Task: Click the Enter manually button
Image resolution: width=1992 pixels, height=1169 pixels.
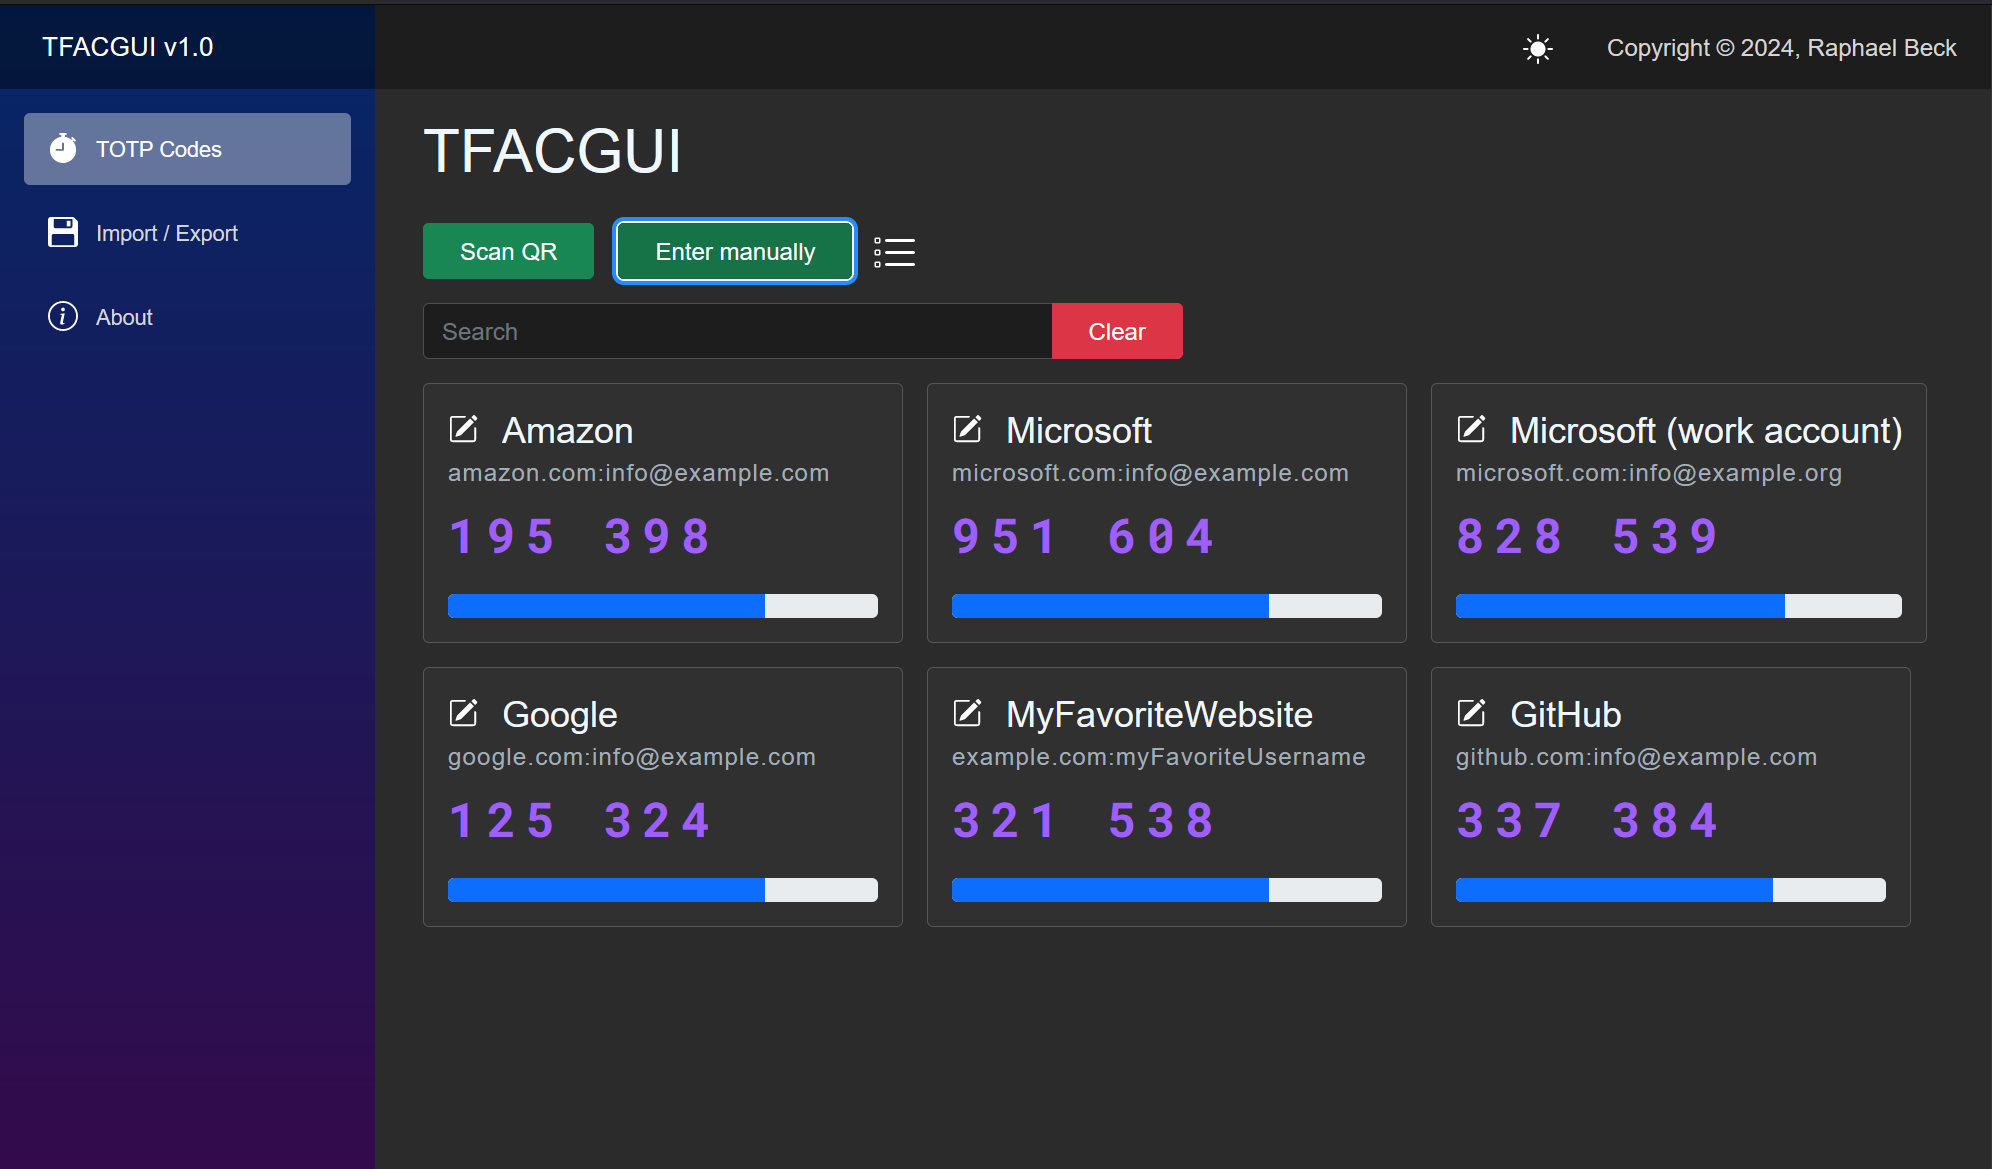Action: [x=735, y=252]
